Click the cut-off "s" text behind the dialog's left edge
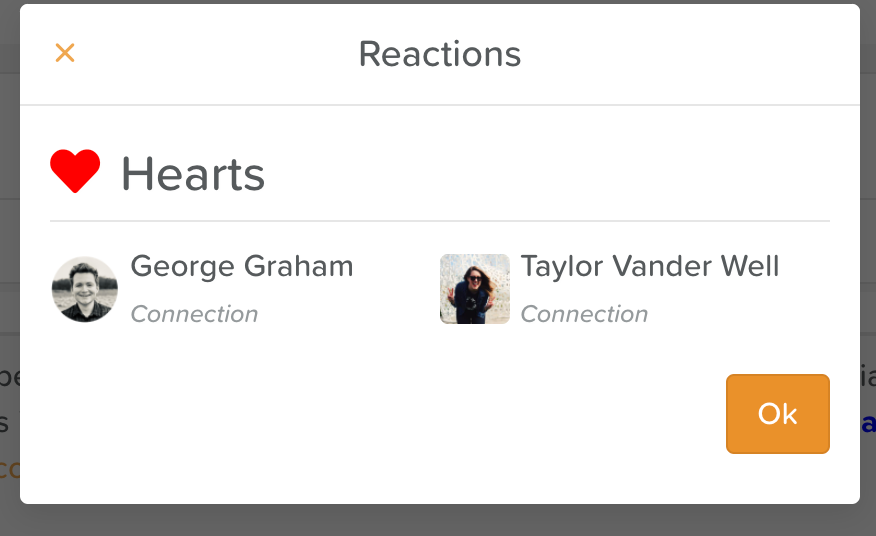Viewport: 876px width, 536px height. (5, 423)
